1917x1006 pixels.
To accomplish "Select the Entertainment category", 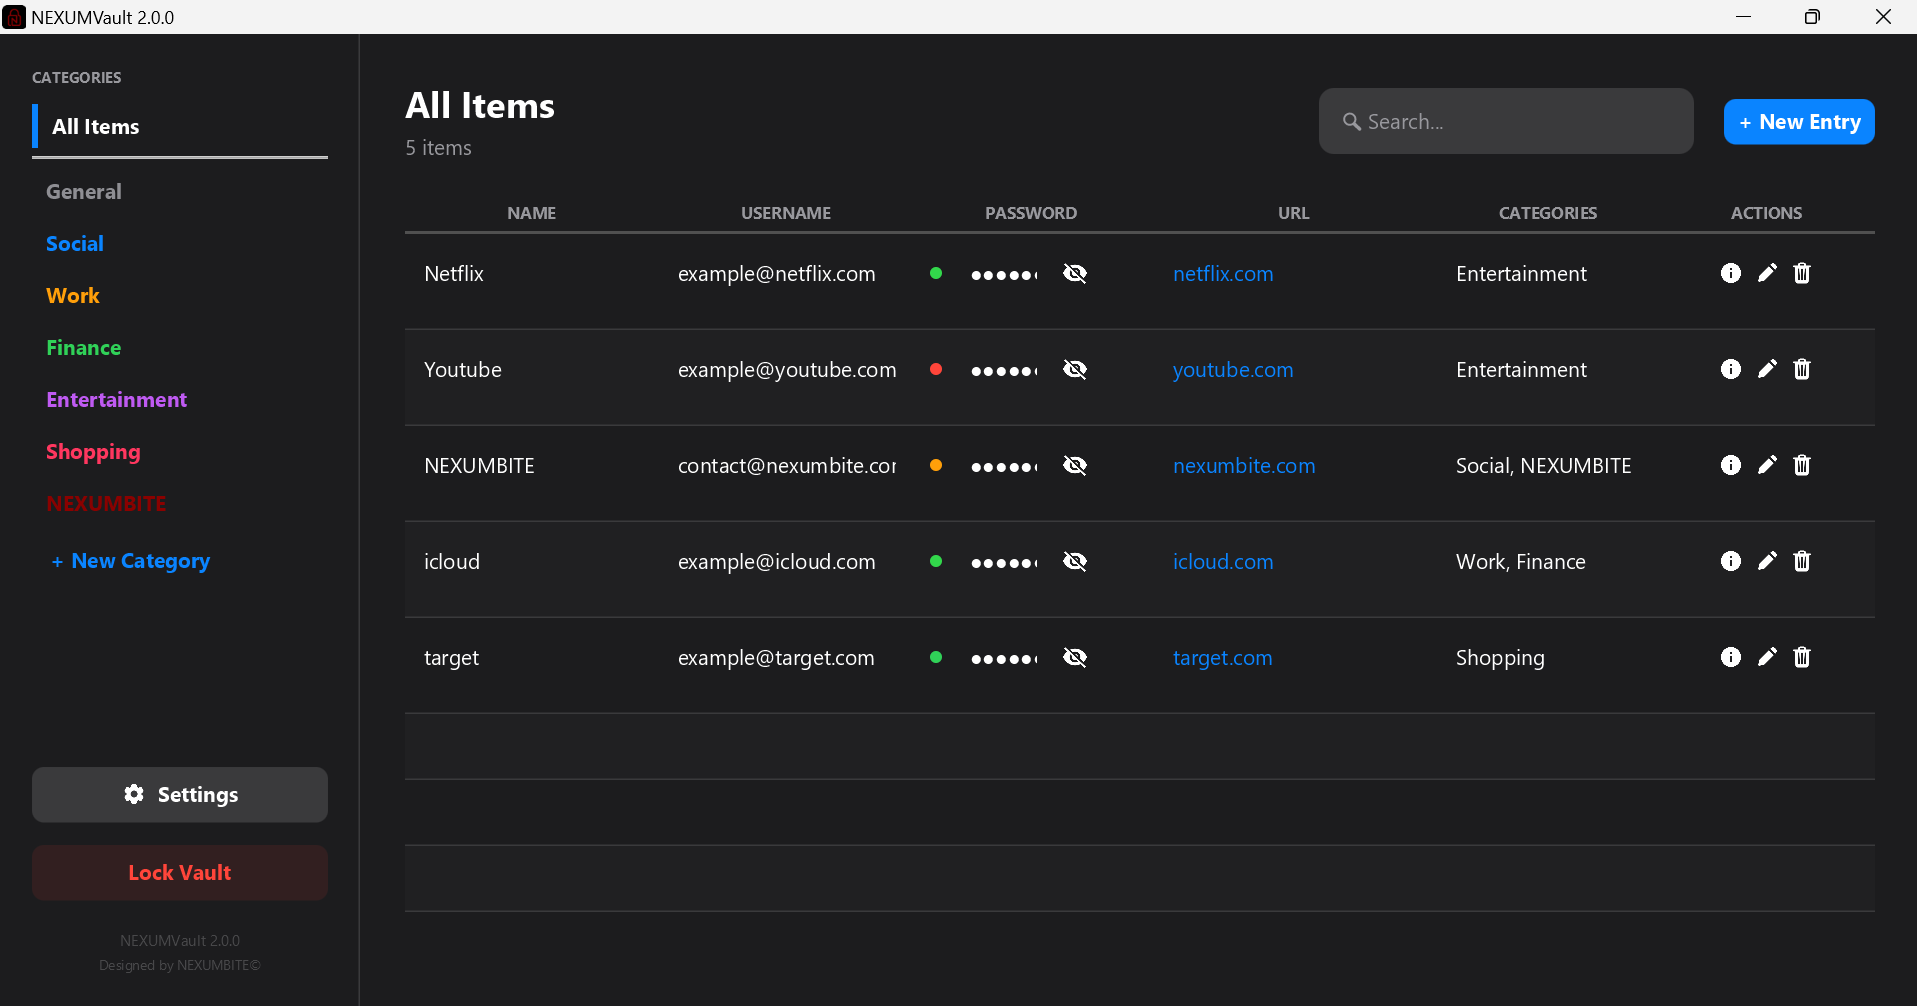I will click(116, 399).
